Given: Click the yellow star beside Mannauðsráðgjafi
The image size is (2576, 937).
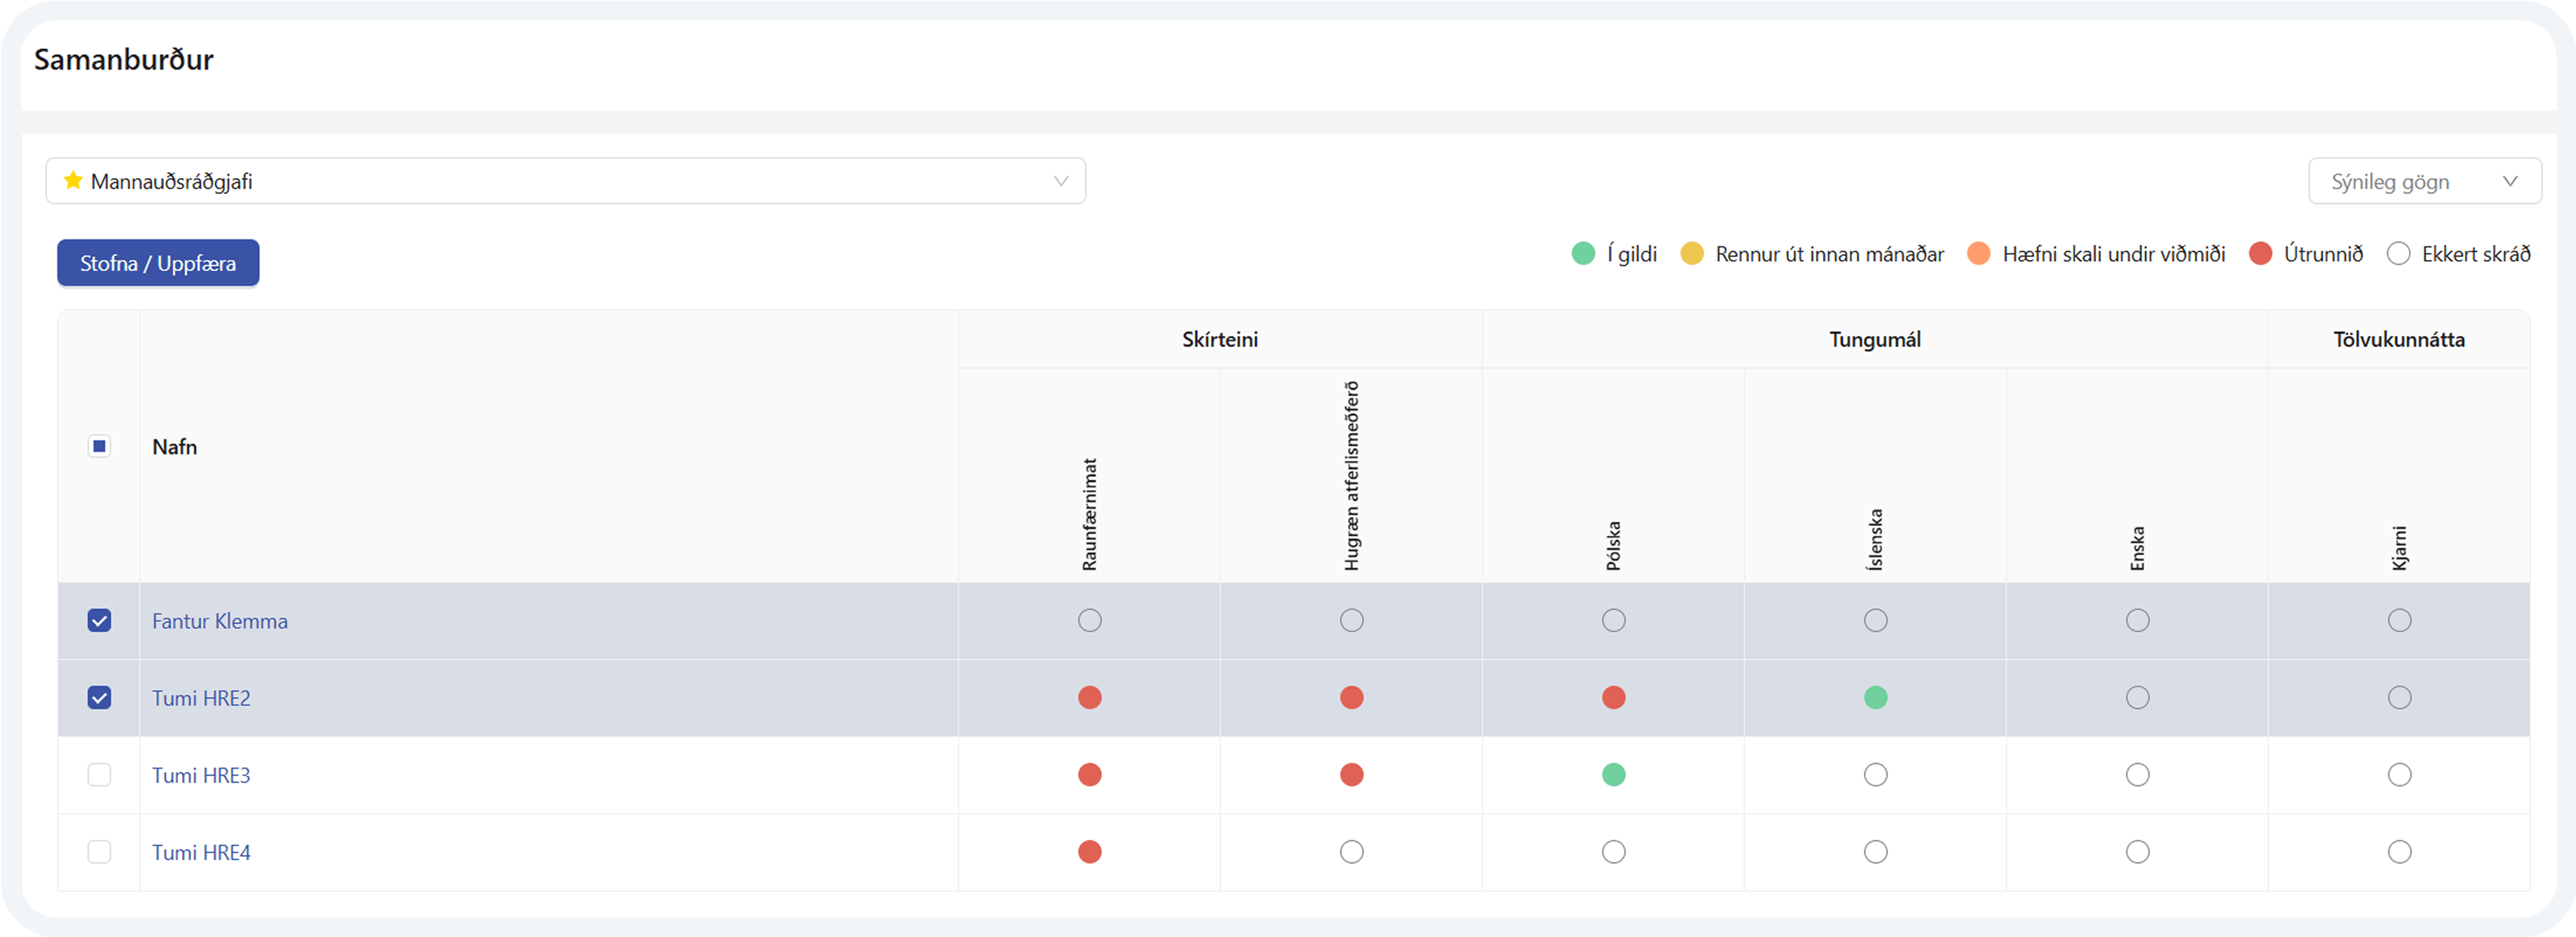Looking at the screenshot, I should click(73, 181).
